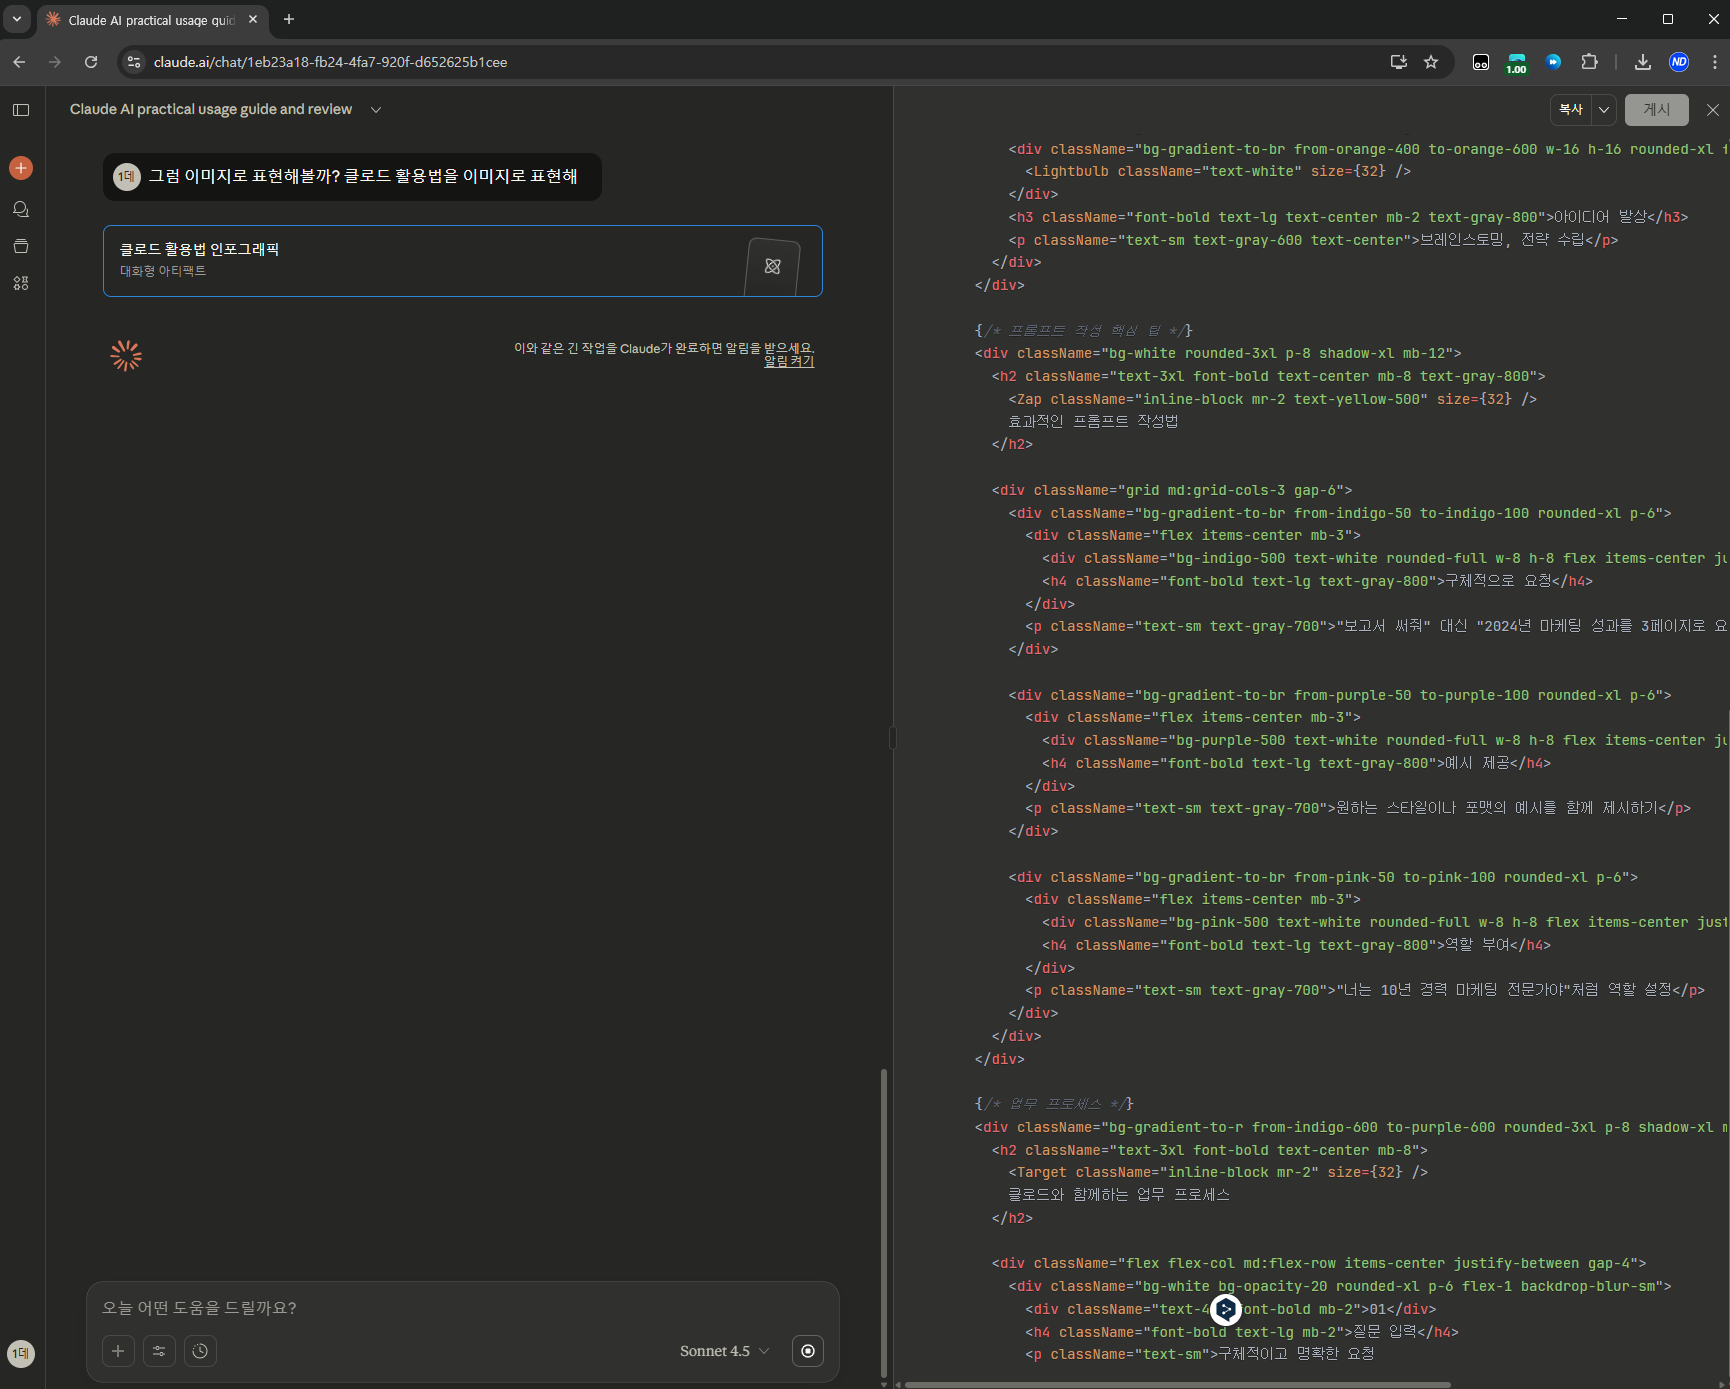
Task: Bookmark this page with star icon
Action: tap(1431, 62)
